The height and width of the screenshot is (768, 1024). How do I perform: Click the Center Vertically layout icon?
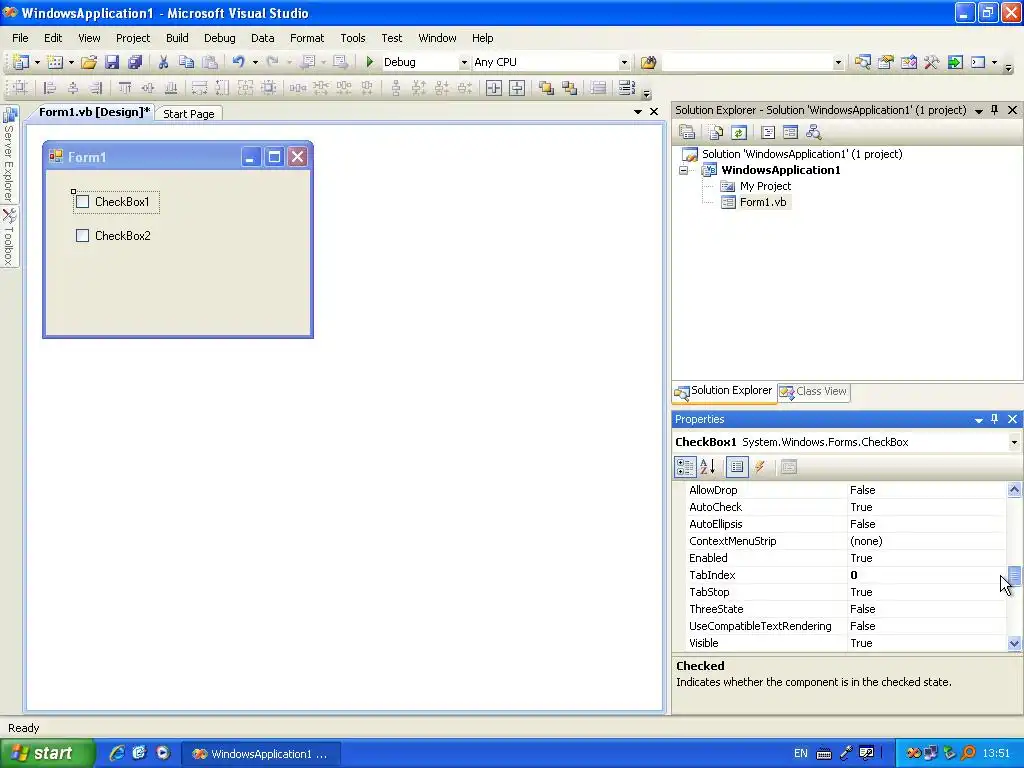coord(517,88)
